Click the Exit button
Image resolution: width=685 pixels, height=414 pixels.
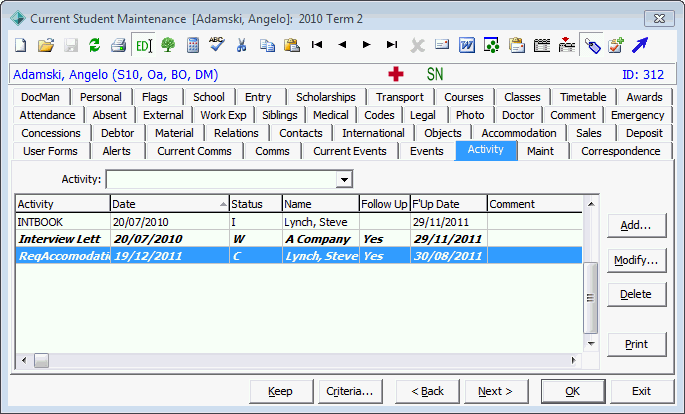point(642,391)
